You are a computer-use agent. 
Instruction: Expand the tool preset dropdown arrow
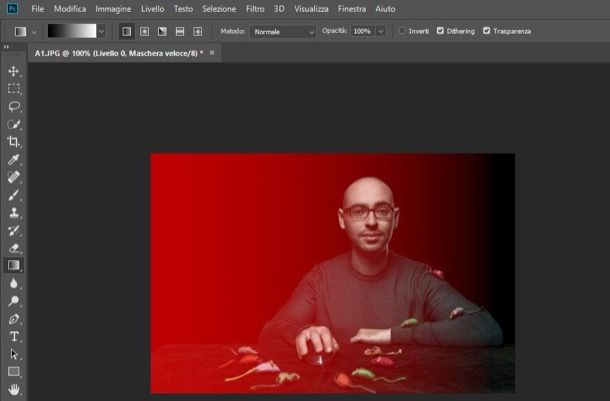pos(34,32)
